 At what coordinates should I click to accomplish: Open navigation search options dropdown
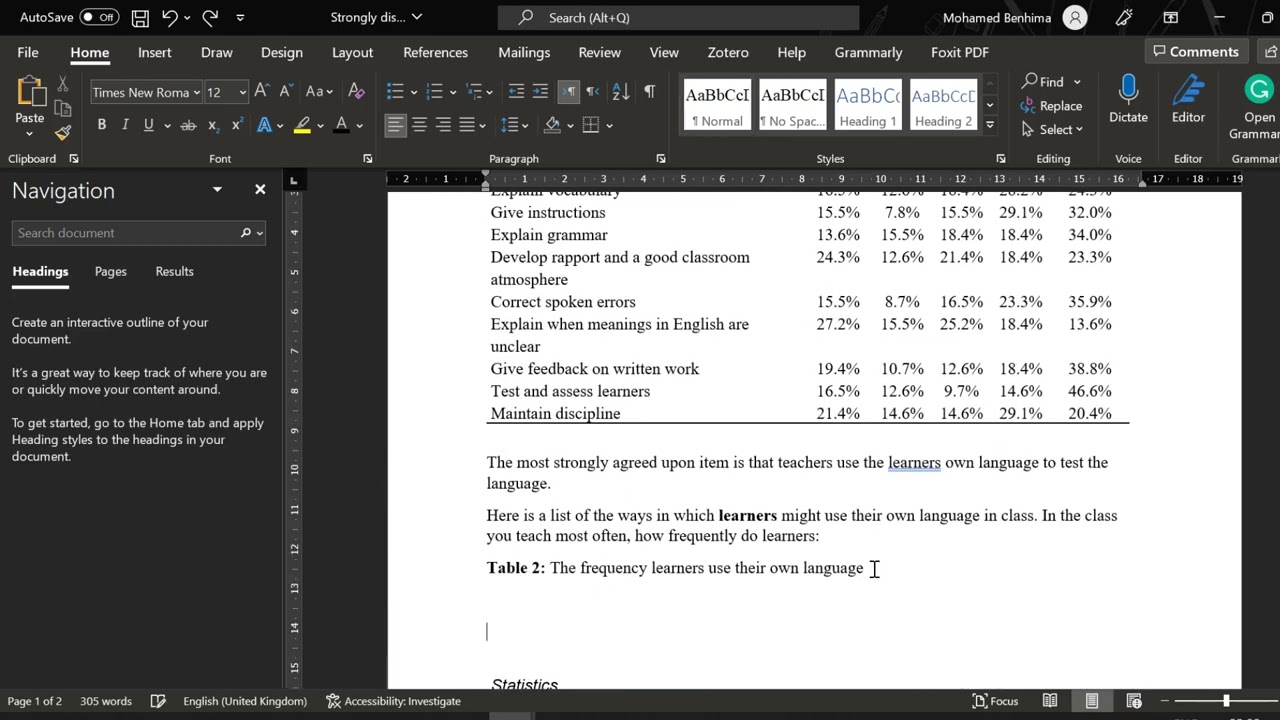click(260, 233)
